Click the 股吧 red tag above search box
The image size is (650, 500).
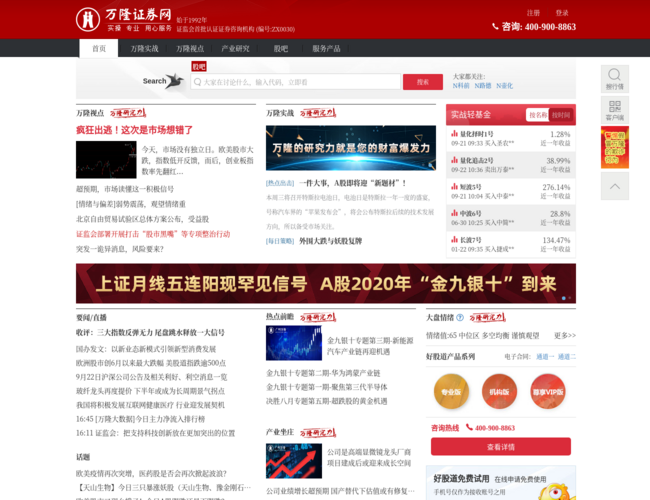199,67
